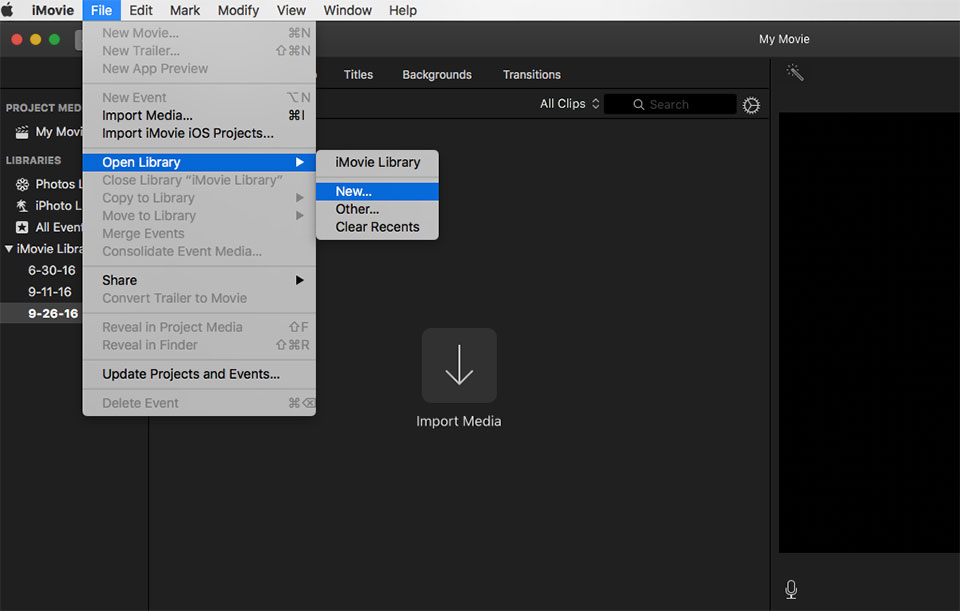Click the yellow minimize window button

(36, 40)
